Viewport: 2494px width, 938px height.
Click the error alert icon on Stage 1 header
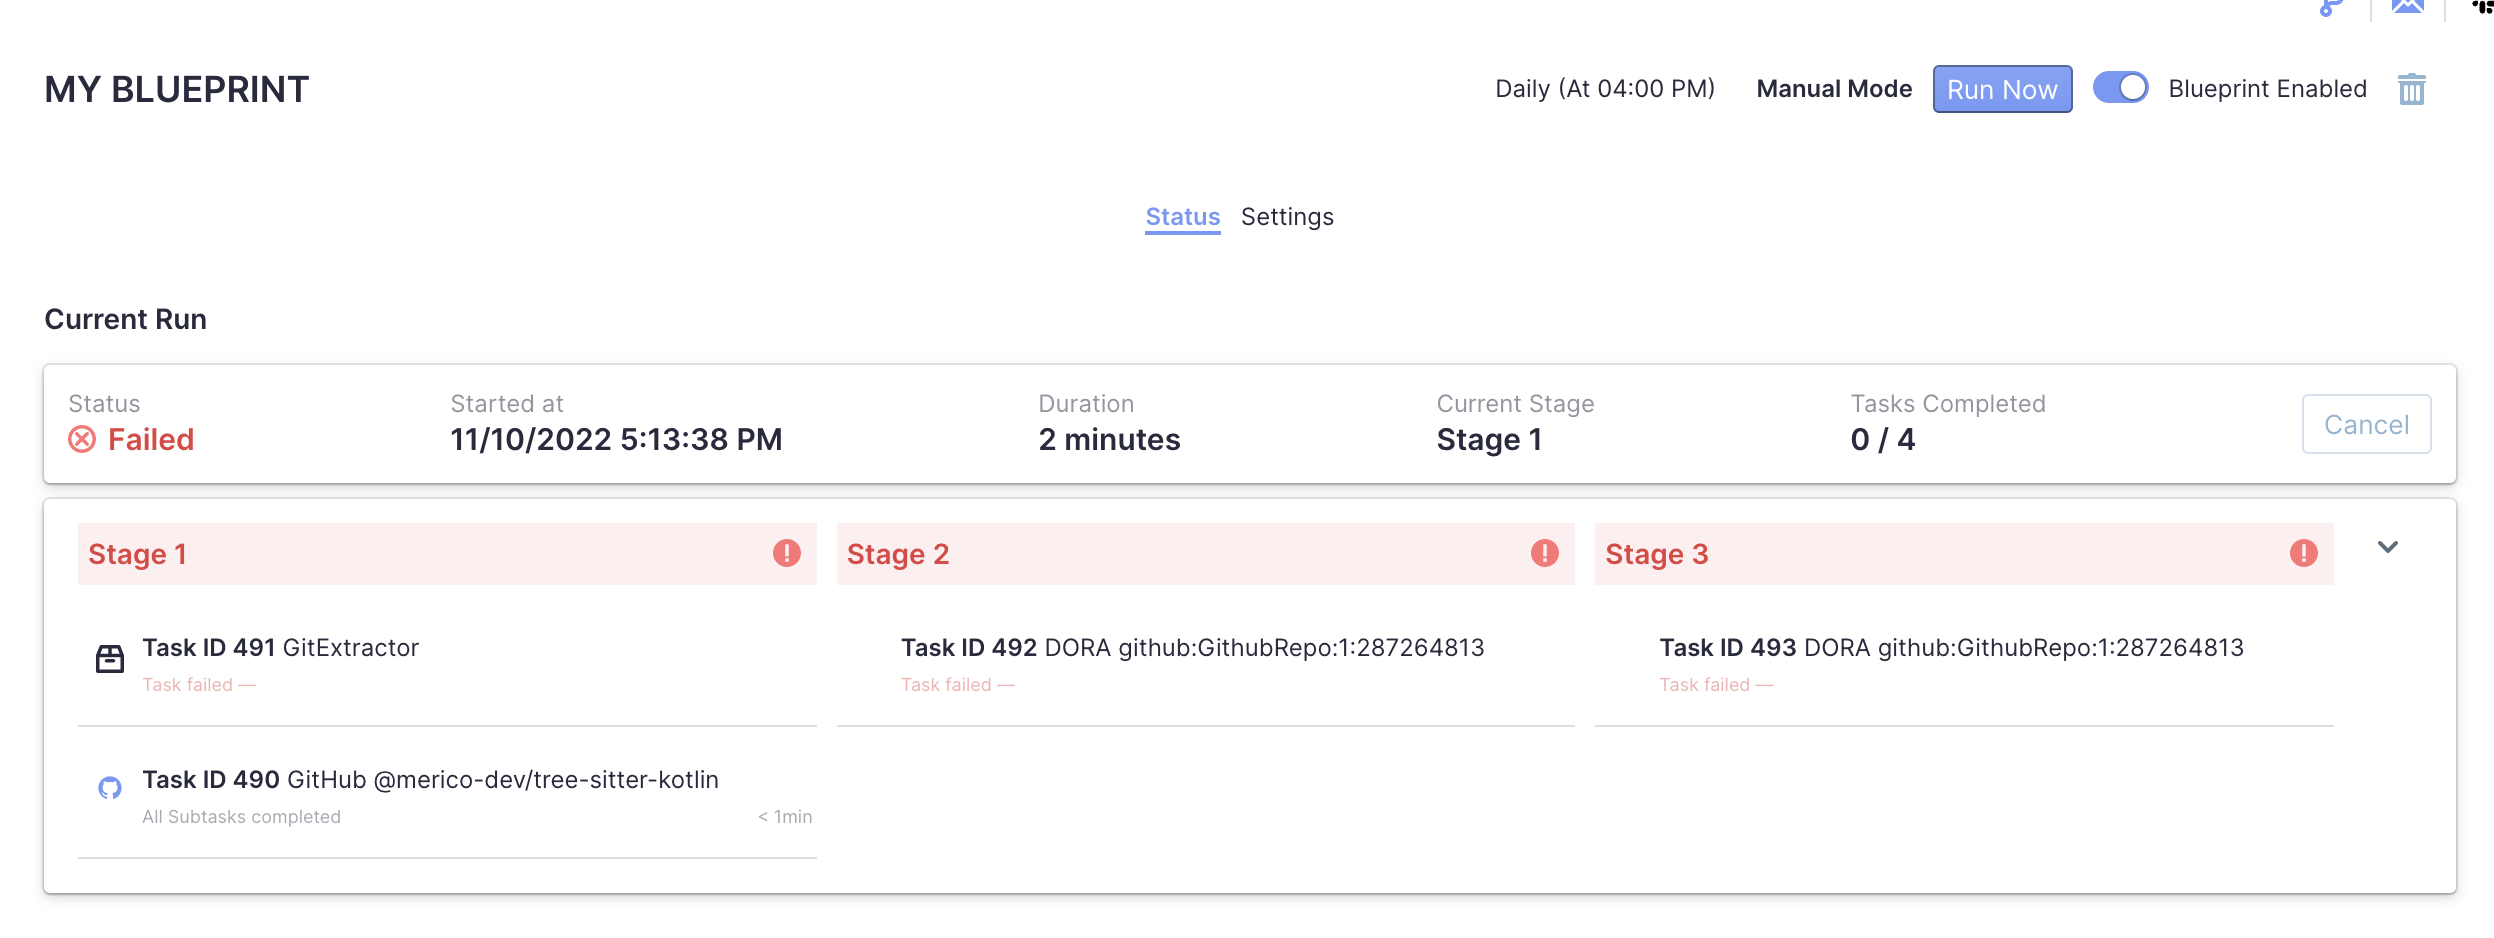click(x=788, y=552)
